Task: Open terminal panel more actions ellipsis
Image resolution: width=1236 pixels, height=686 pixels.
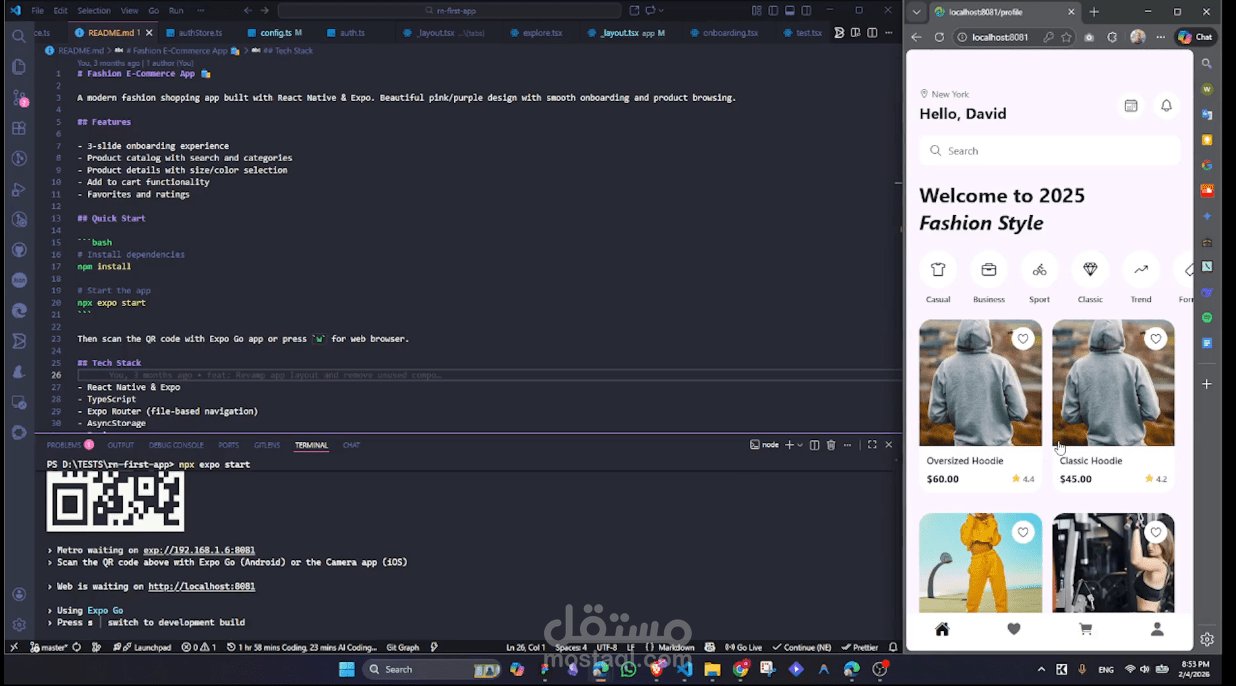Action: [848, 445]
